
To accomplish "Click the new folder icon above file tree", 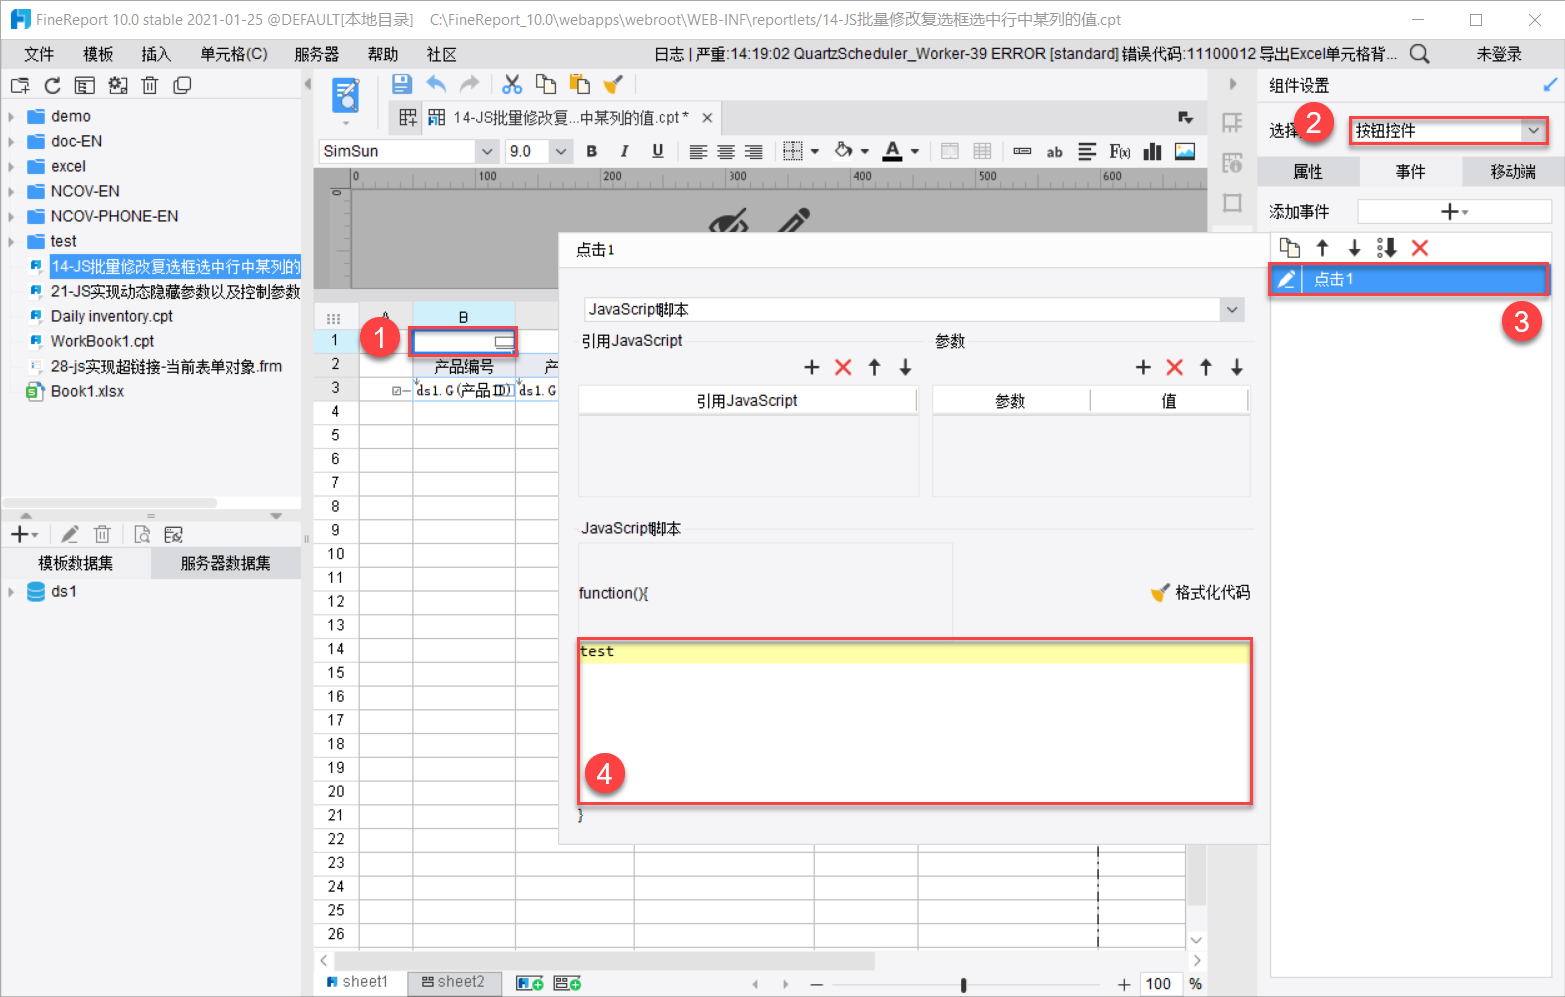I will [20, 86].
